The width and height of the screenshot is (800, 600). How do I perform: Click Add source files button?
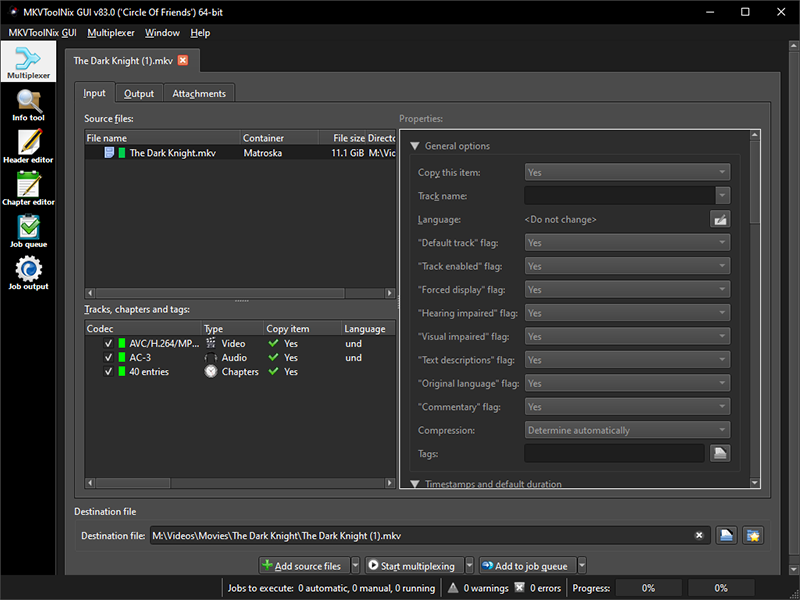(303, 566)
